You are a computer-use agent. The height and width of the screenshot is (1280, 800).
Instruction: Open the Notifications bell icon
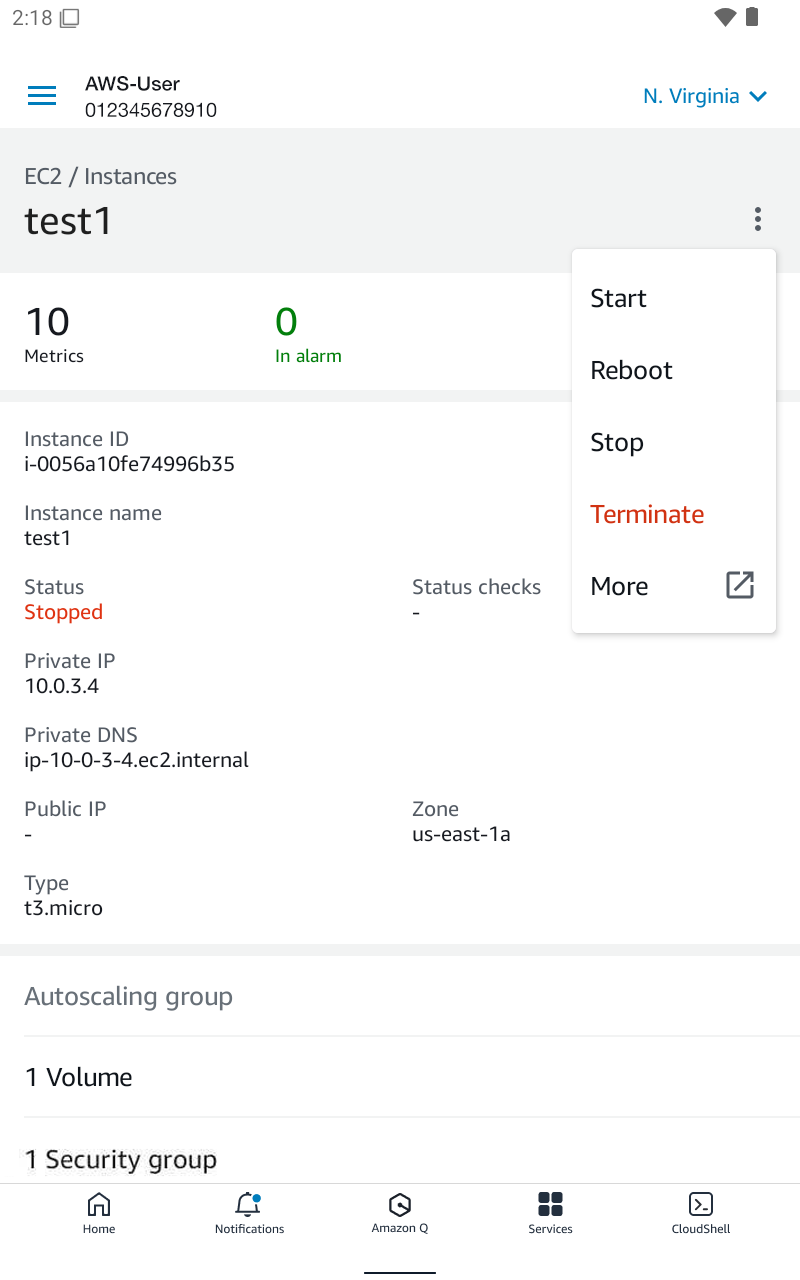tap(248, 1203)
